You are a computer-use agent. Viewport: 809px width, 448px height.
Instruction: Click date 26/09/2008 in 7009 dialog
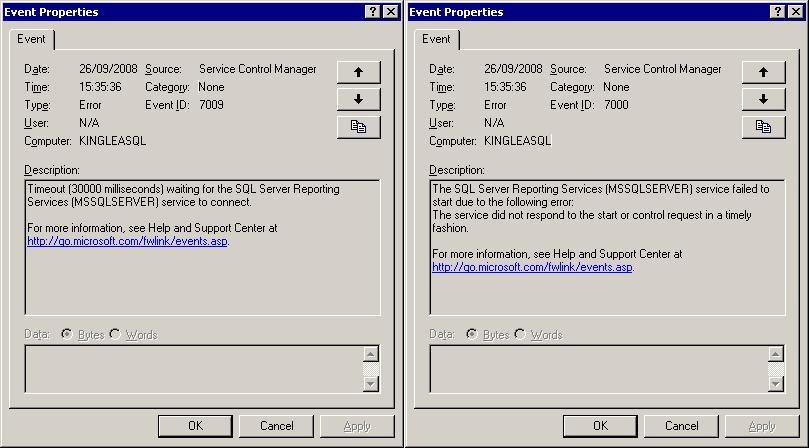(x=108, y=69)
